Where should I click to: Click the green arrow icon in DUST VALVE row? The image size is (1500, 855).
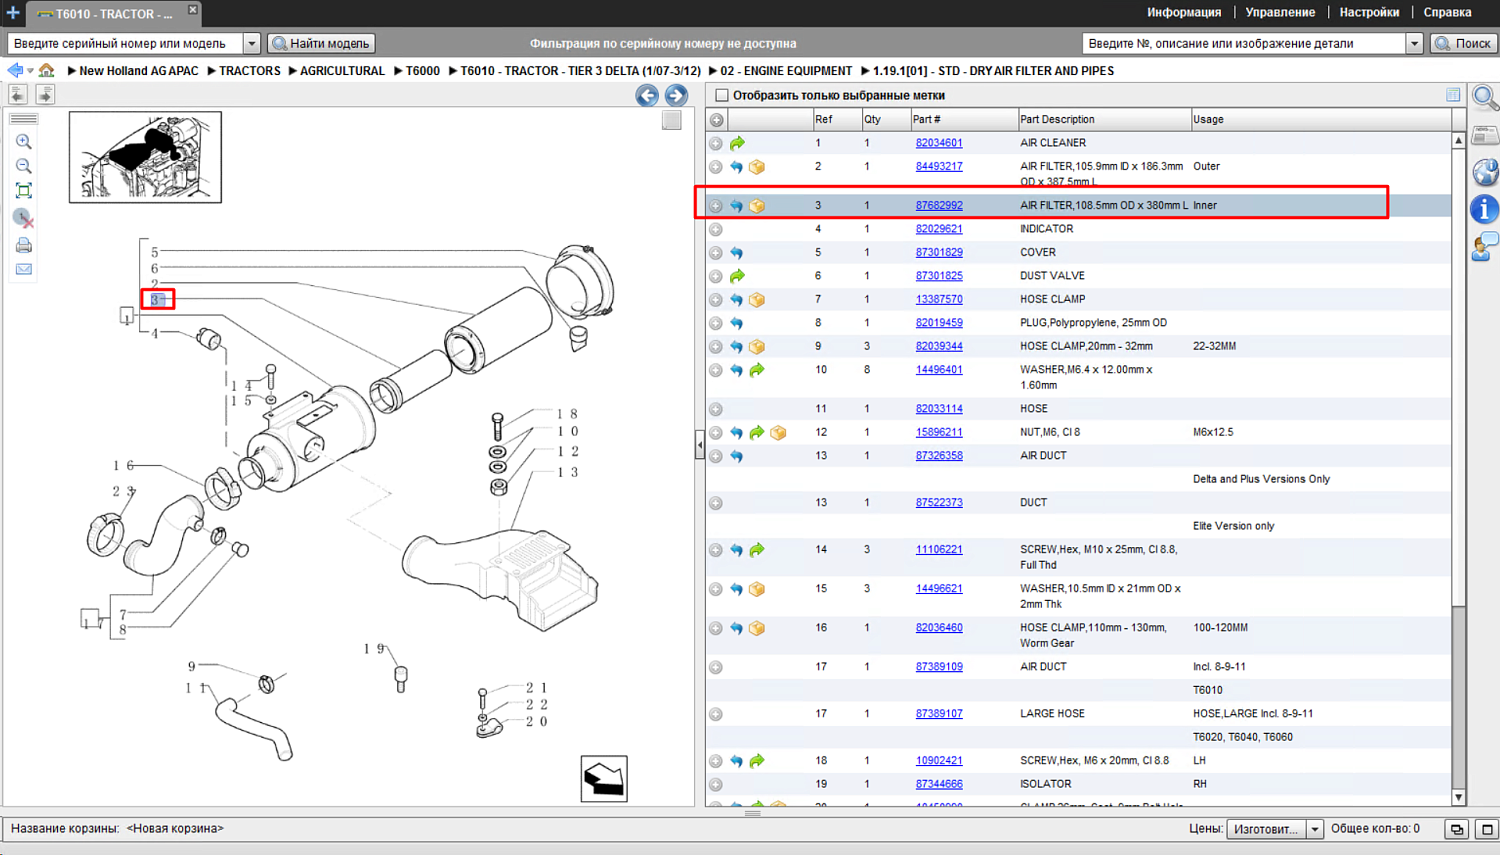[x=737, y=276]
